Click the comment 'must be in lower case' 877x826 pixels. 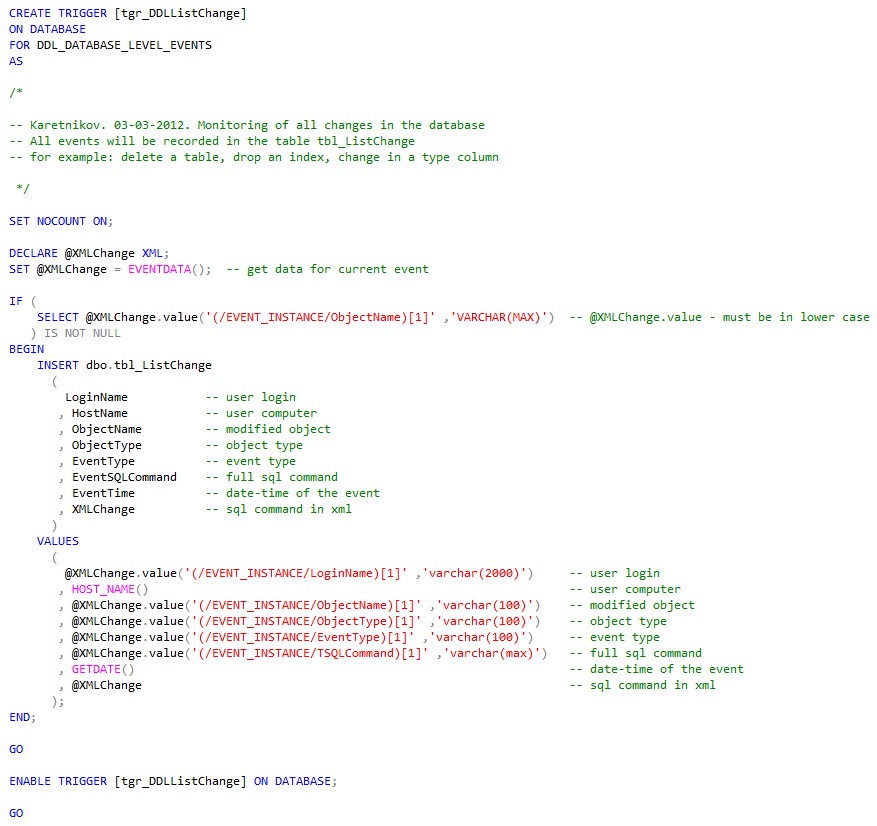pyautogui.click(x=719, y=317)
